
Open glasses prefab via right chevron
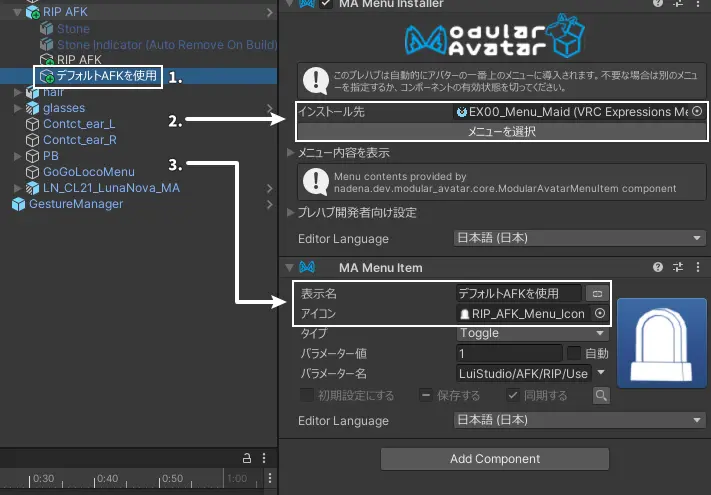(270, 108)
